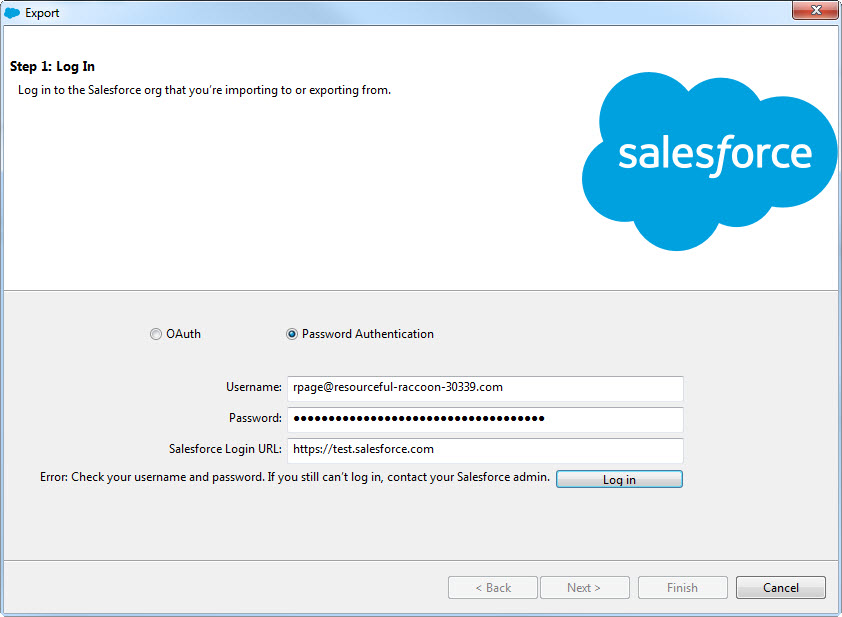Cancel the Export wizard
The image size is (842, 617).
[780, 587]
